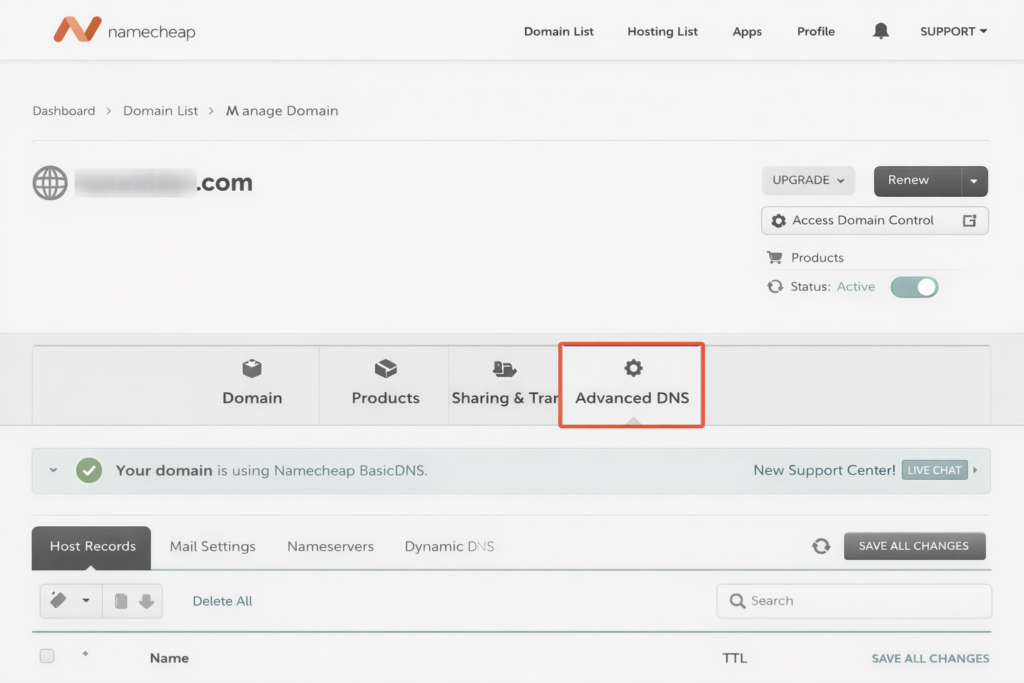Click the Products box icon
The image size is (1024, 683).
[385, 366]
